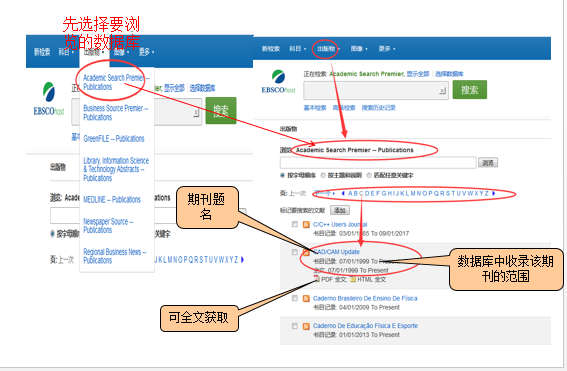
Task: Click 新检索 in the left screenshot toolbar
Action: [42, 52]
